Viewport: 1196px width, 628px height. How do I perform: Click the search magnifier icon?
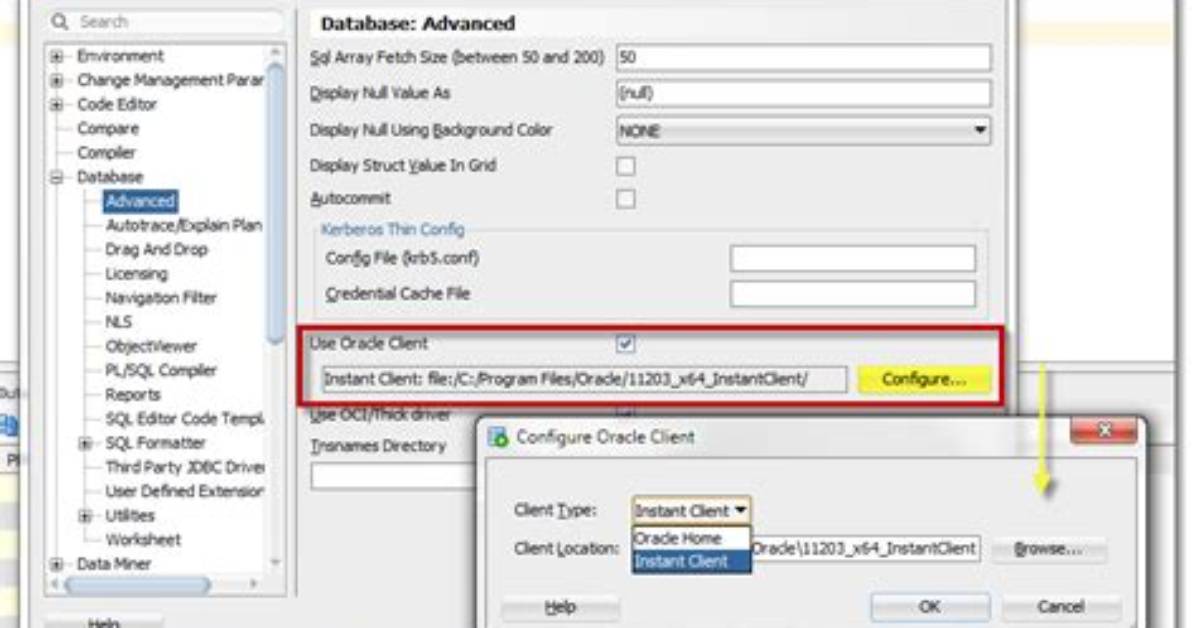[59, 22]
